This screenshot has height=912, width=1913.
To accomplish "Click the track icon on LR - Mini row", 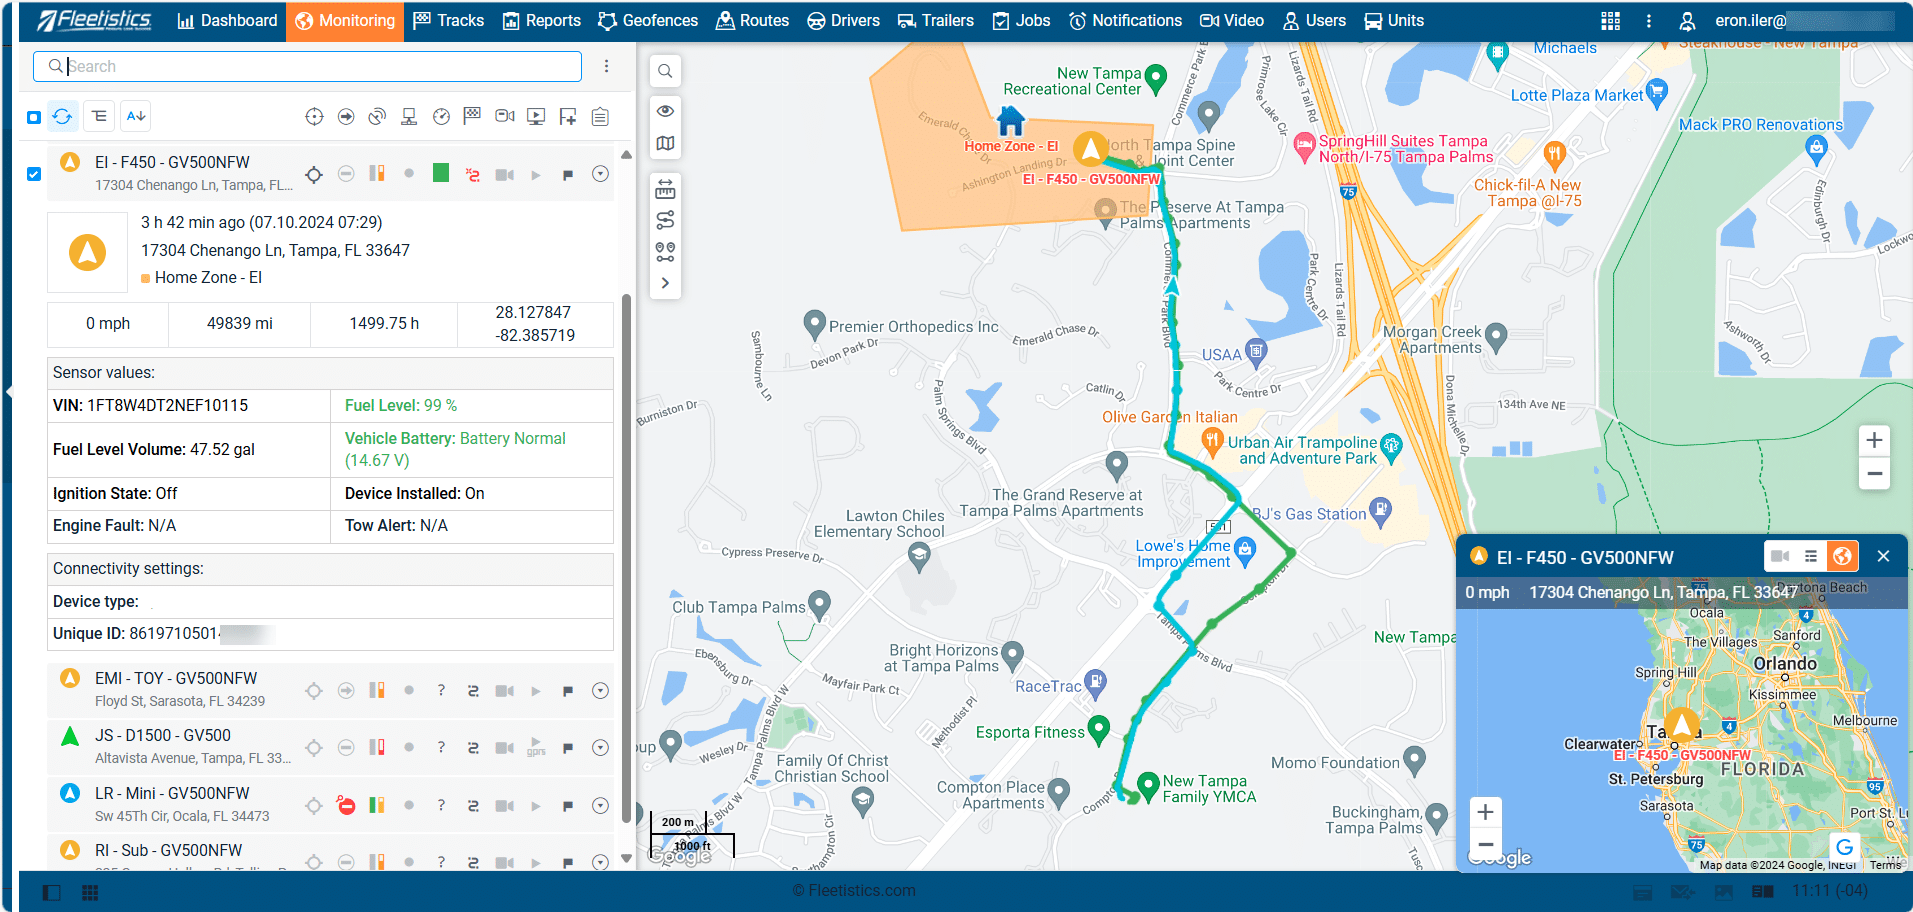I will tap(473, 805).
